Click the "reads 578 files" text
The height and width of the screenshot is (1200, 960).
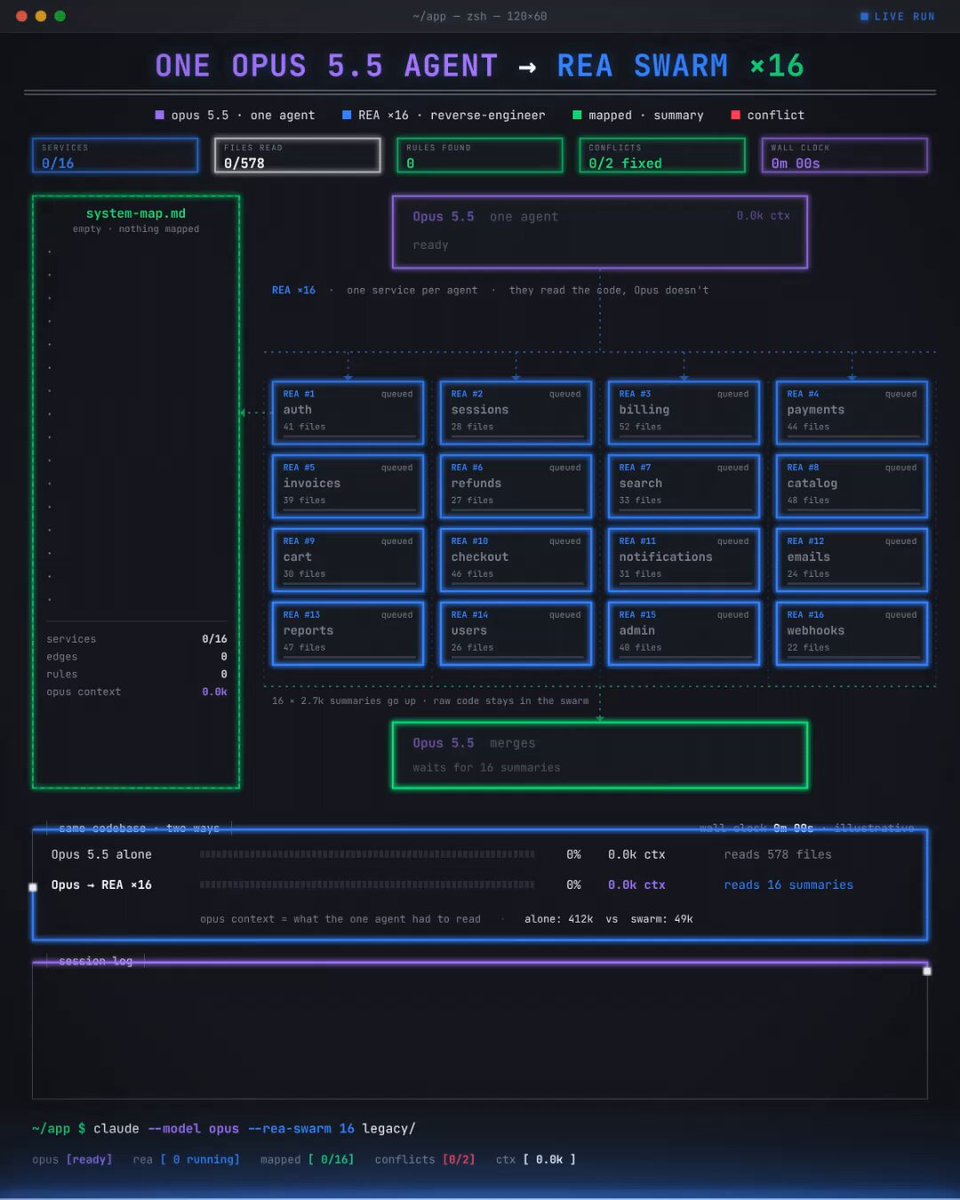pos(778,855)
